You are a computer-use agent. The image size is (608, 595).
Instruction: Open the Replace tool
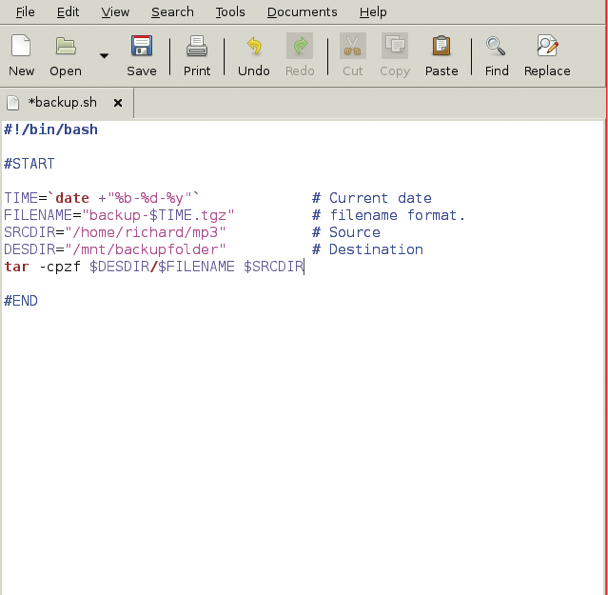click(547, 55)
